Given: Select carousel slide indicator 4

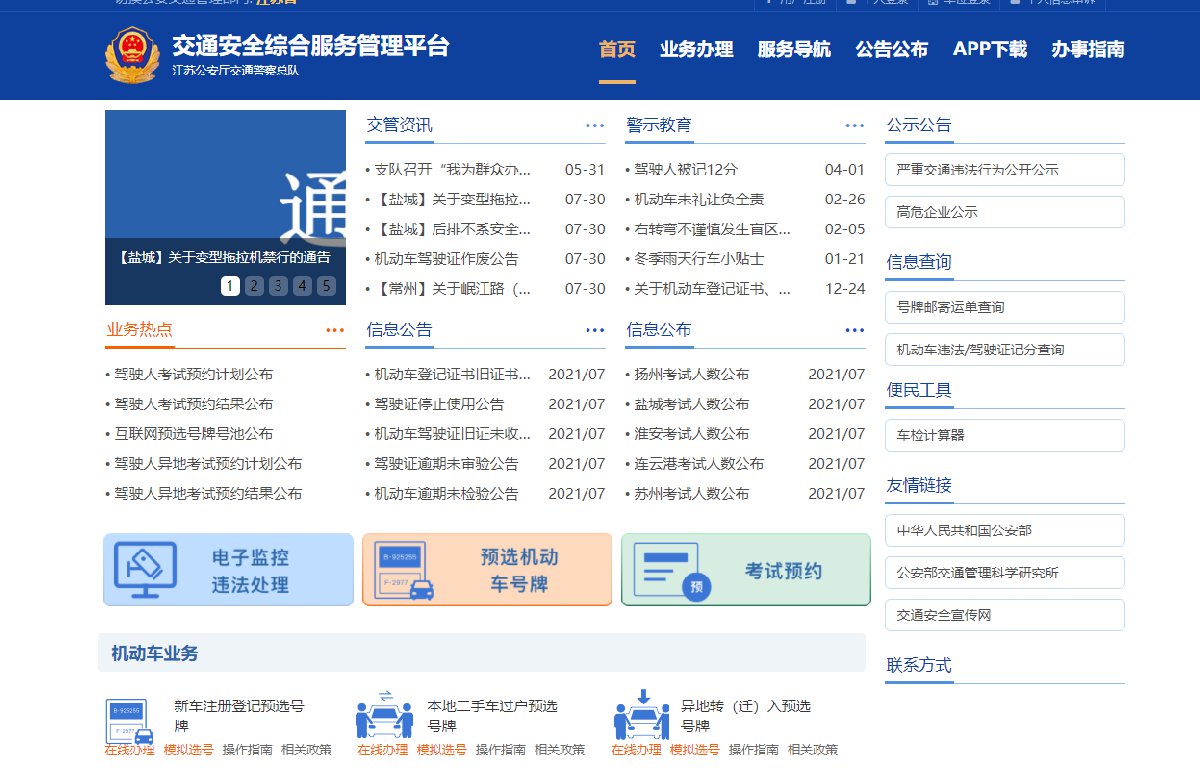Looking at the screenshot, I should 302,286.
